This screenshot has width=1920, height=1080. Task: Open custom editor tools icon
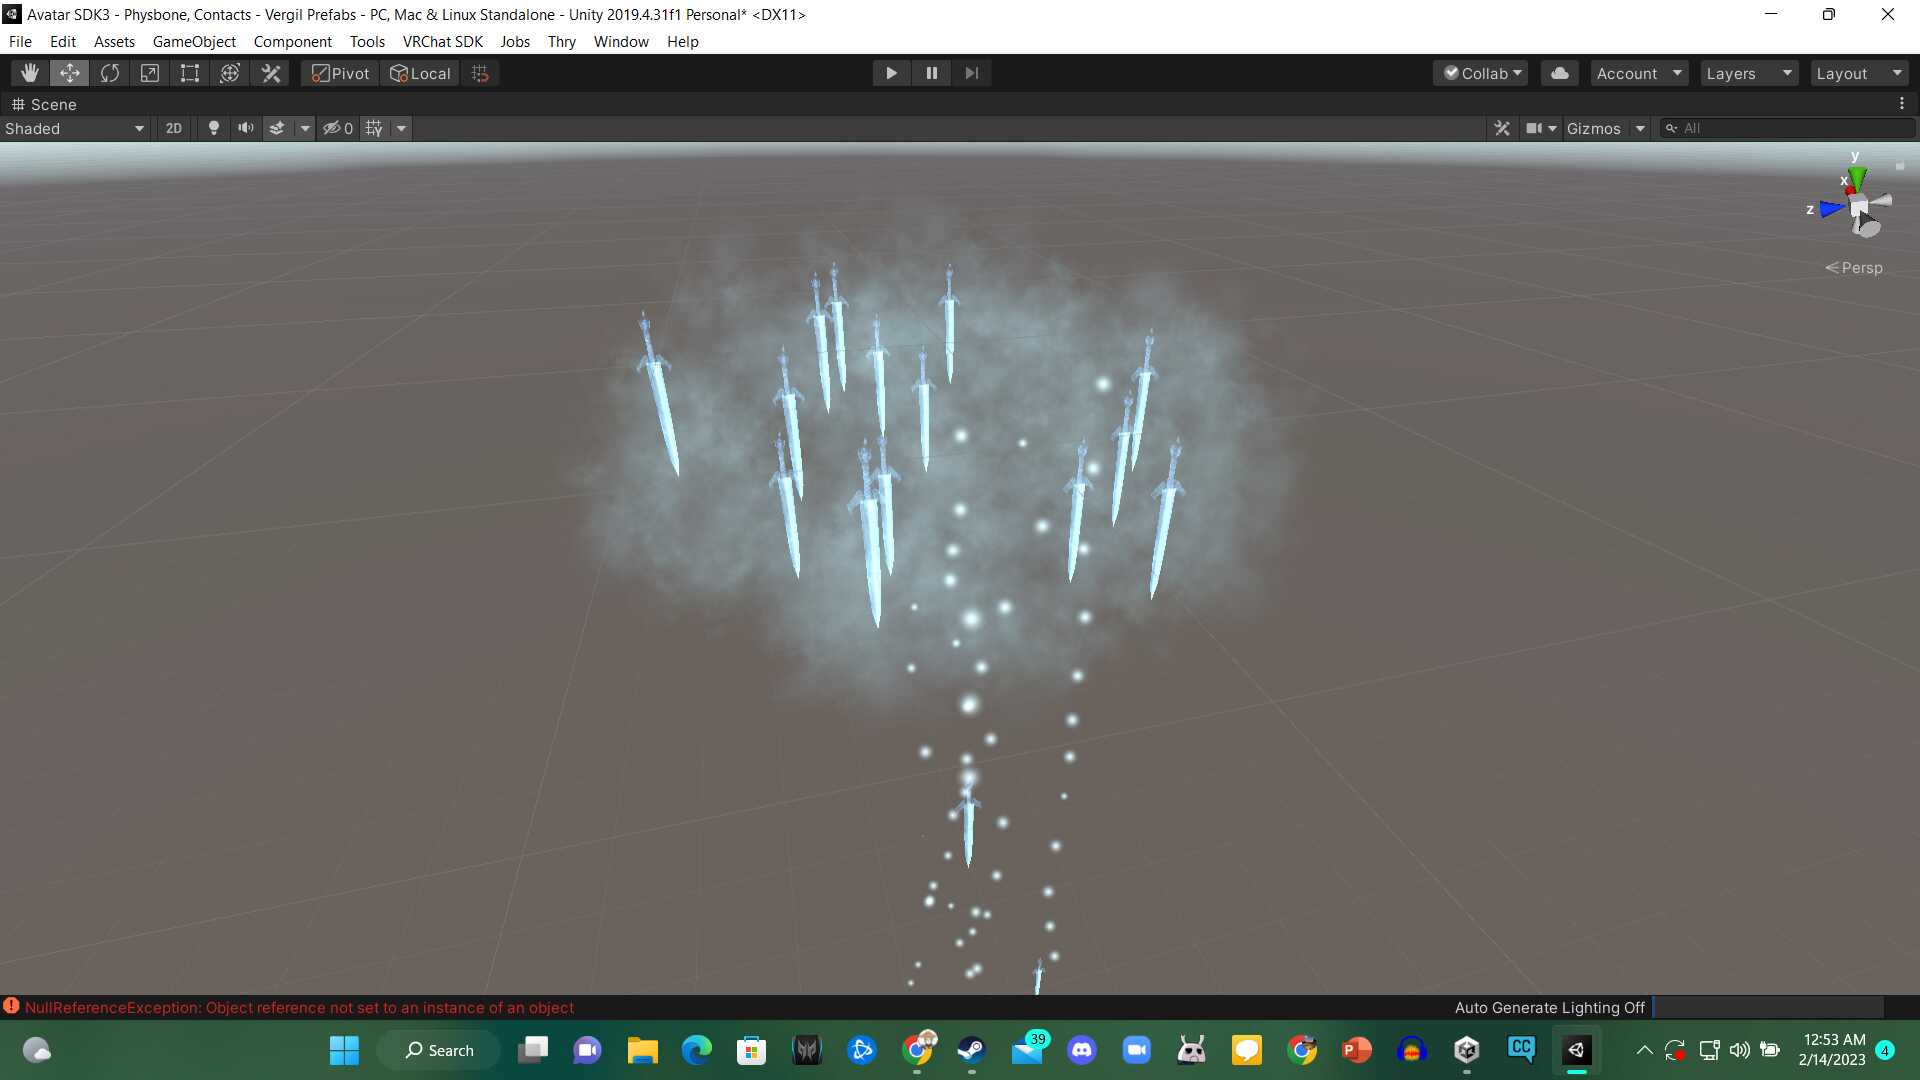coord(271,73)
